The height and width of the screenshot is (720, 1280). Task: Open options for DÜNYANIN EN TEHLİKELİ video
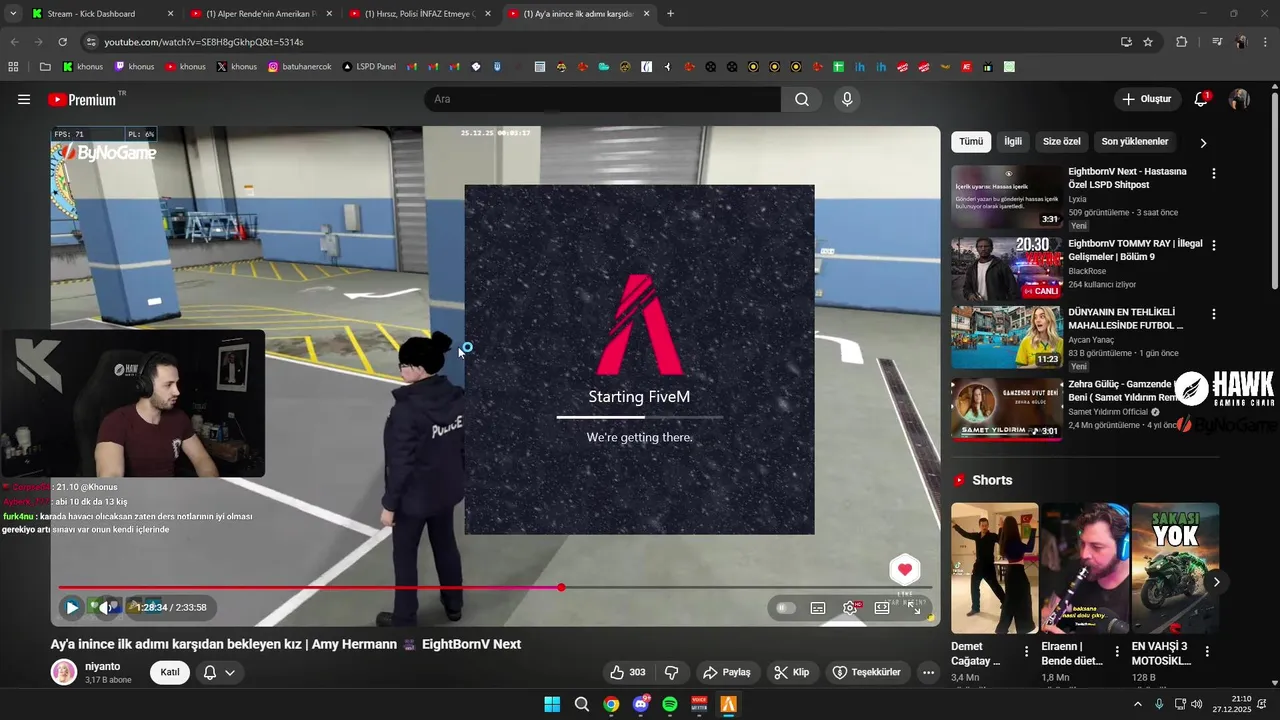pos(1214,314)
